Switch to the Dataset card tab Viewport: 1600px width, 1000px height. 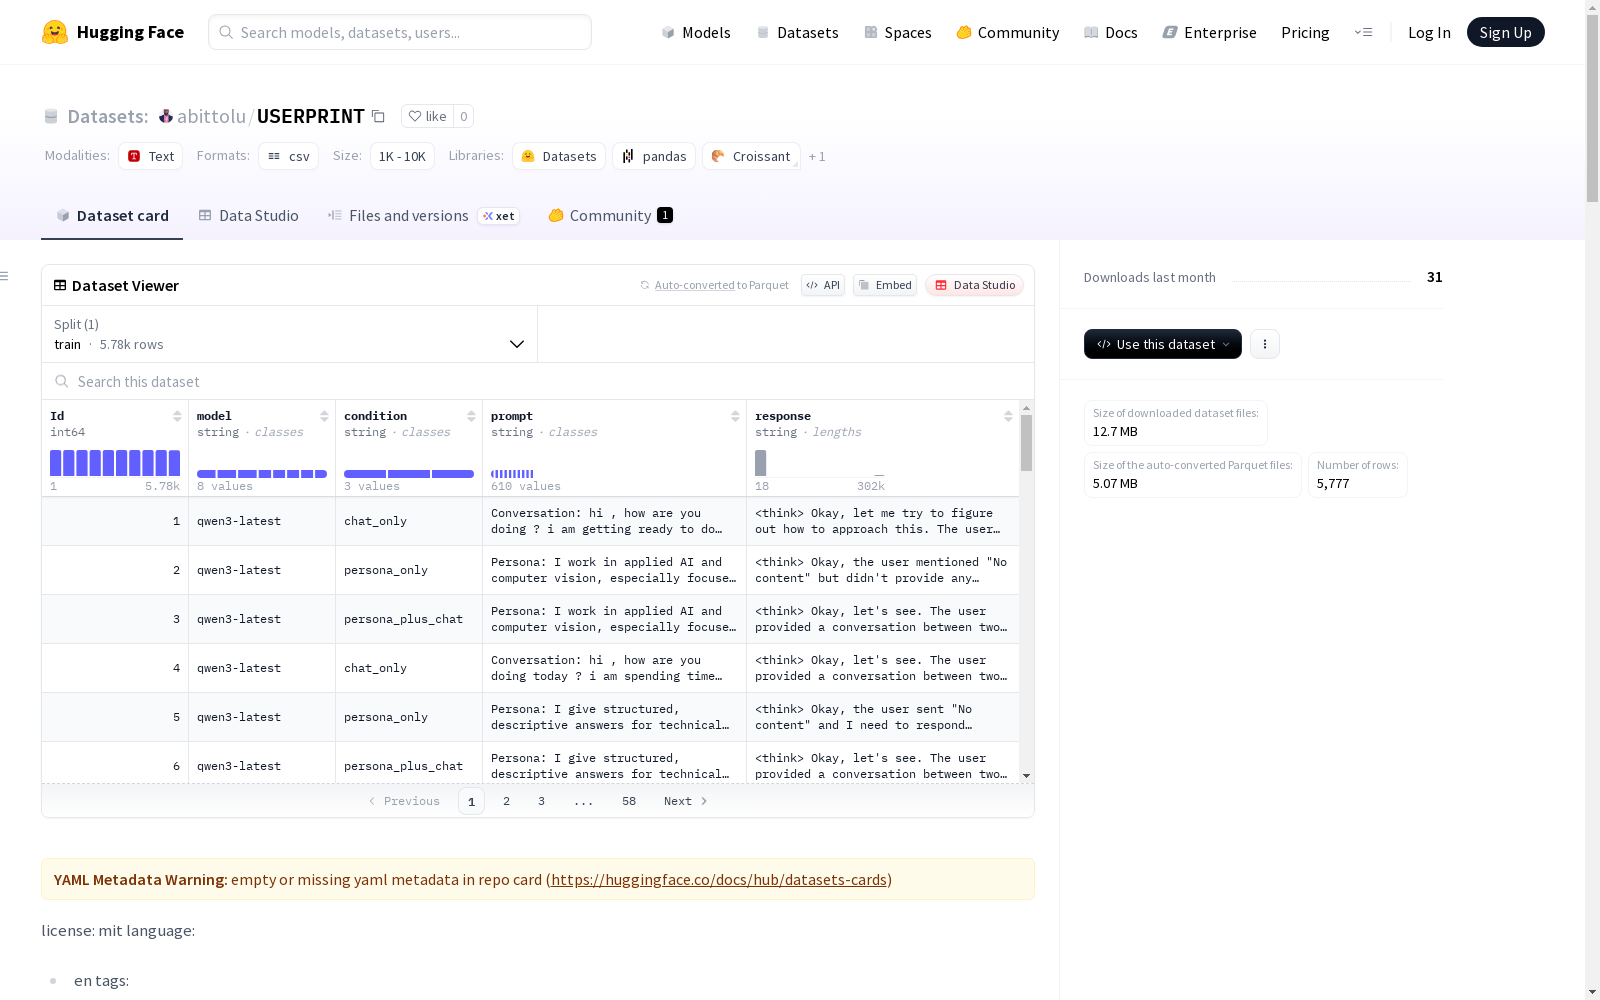tap(112, 216)
